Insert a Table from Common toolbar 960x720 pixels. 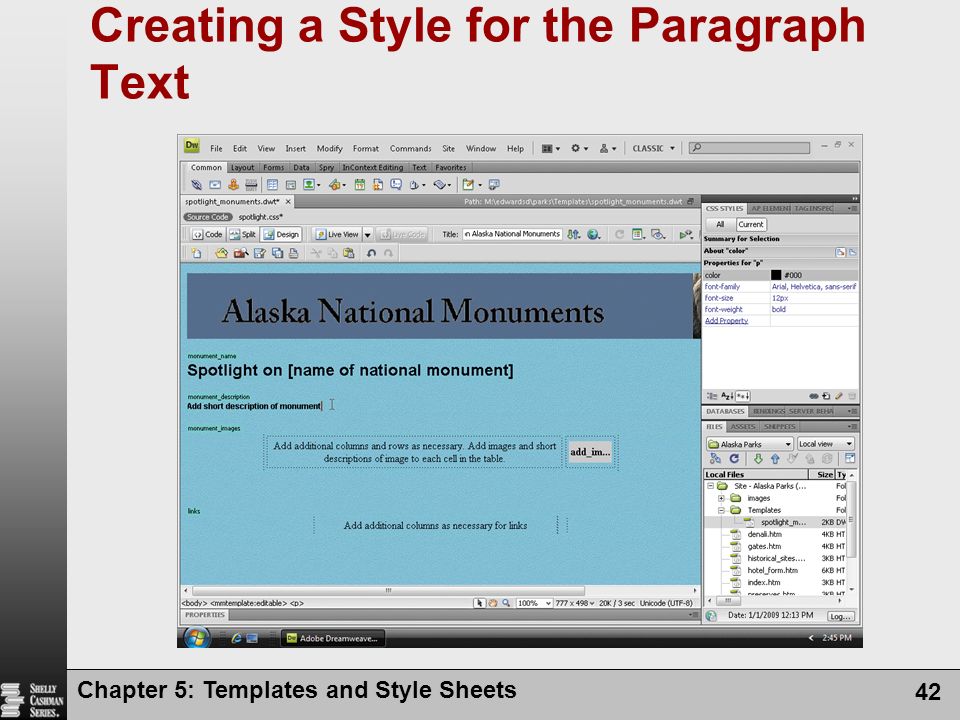pyautogui.click(x=272, y=184)
